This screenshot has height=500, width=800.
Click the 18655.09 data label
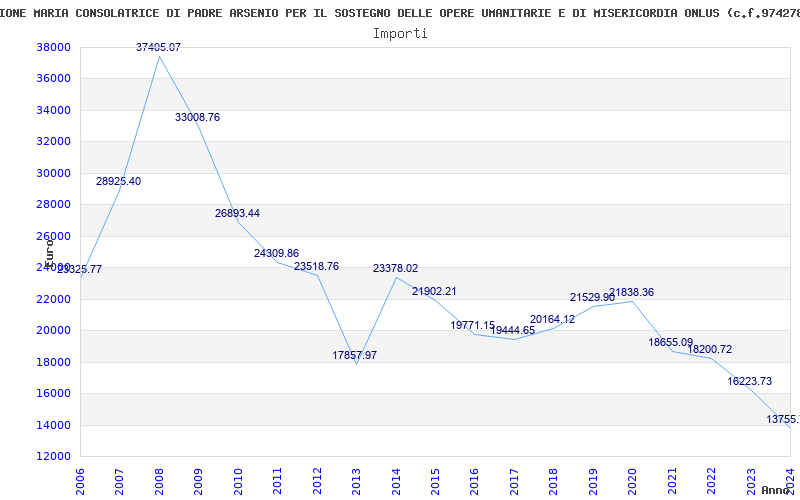[671, 342]
